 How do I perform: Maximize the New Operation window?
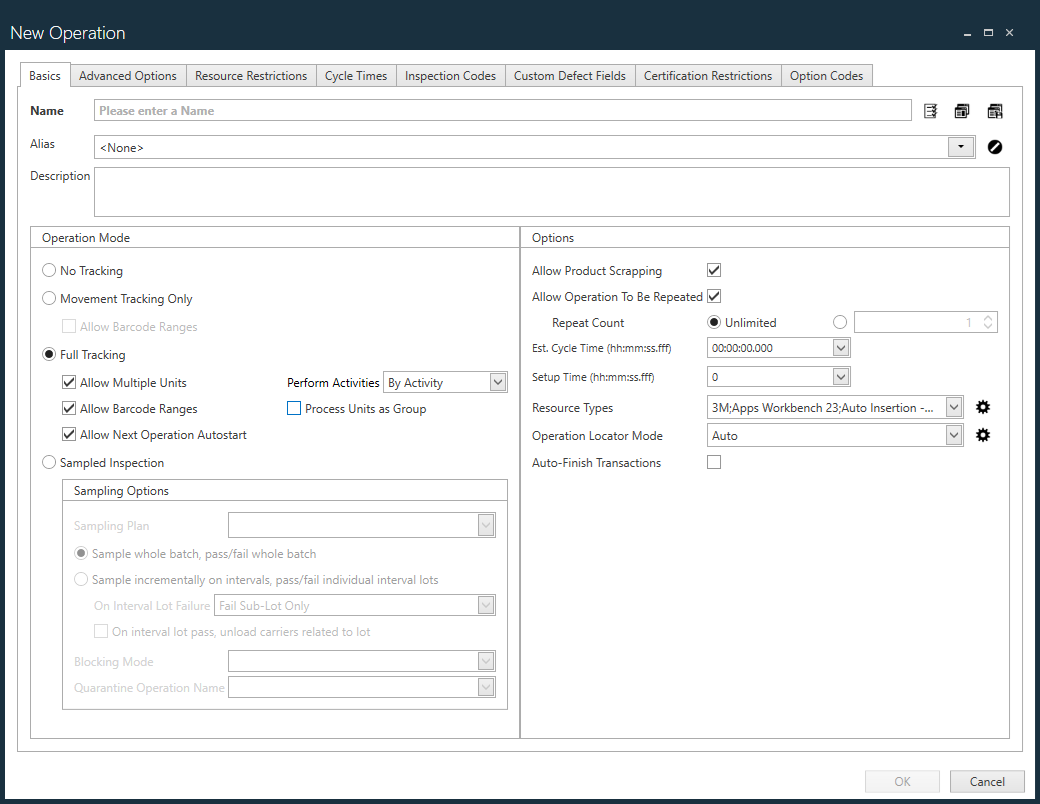tap(988, 33)
